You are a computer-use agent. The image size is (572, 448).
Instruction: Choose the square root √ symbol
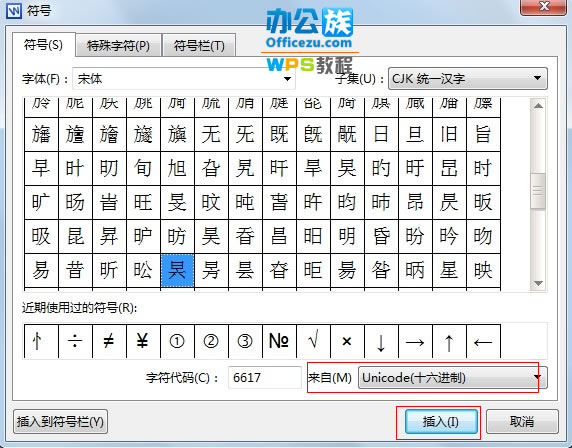(x=313, y=341)
